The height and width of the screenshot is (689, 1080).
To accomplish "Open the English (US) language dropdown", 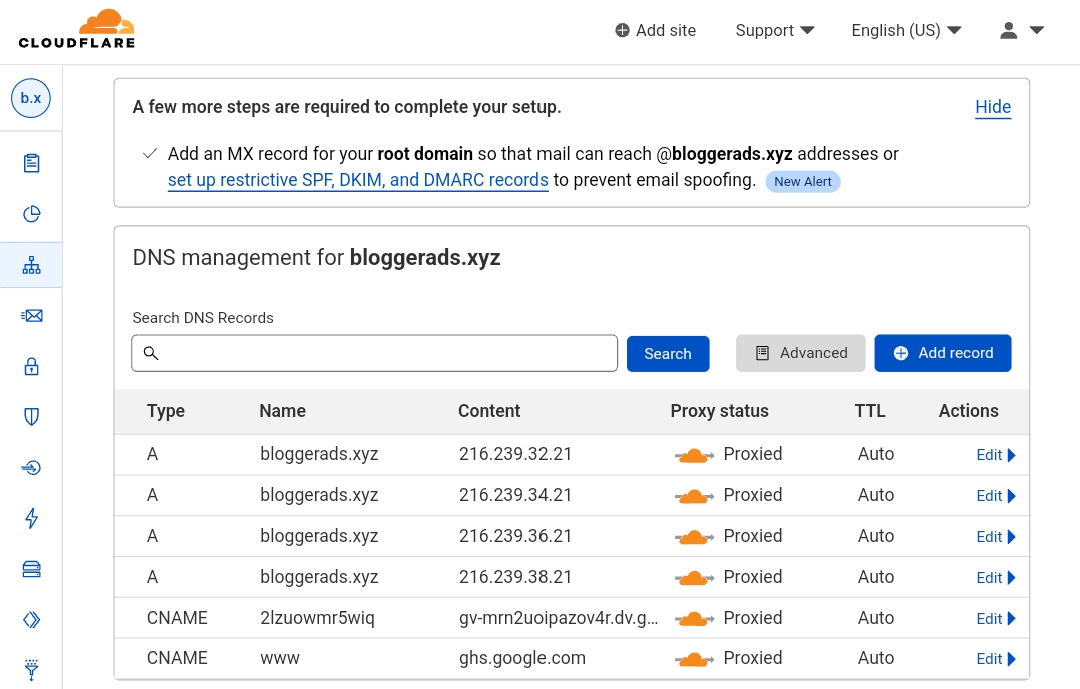I will (906, 30).
